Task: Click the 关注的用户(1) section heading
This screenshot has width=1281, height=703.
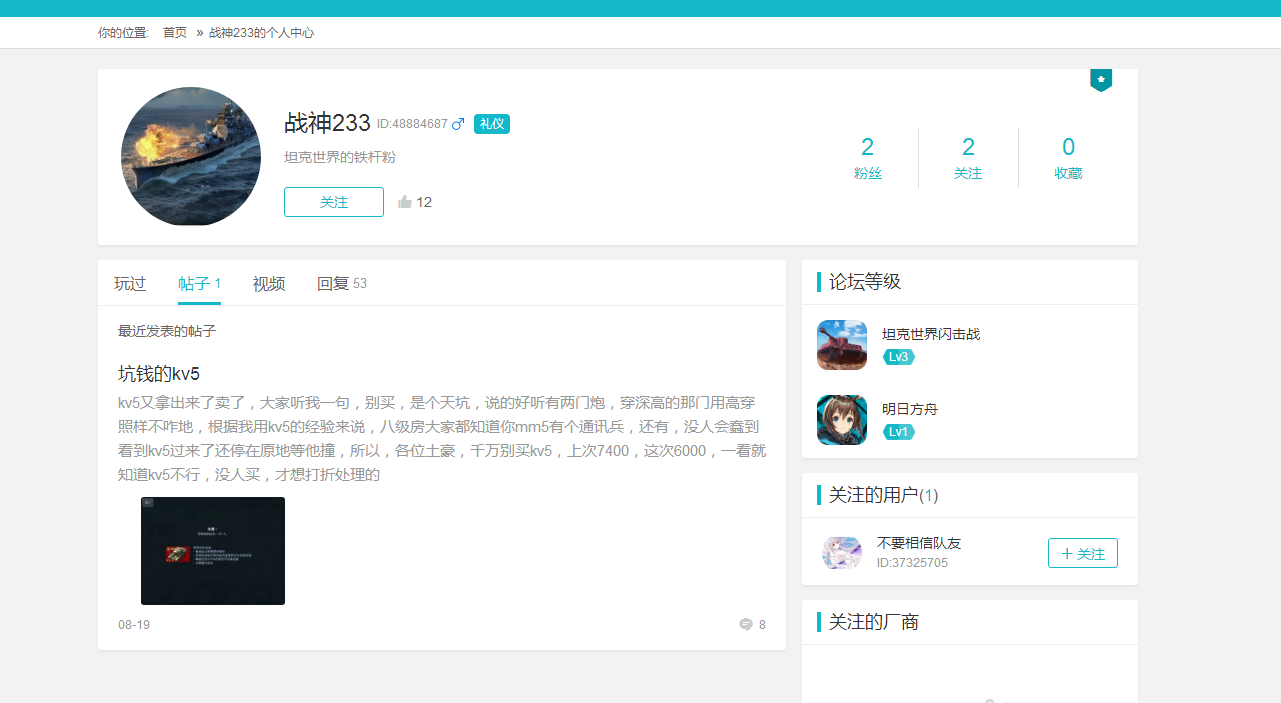Action: 883,495
